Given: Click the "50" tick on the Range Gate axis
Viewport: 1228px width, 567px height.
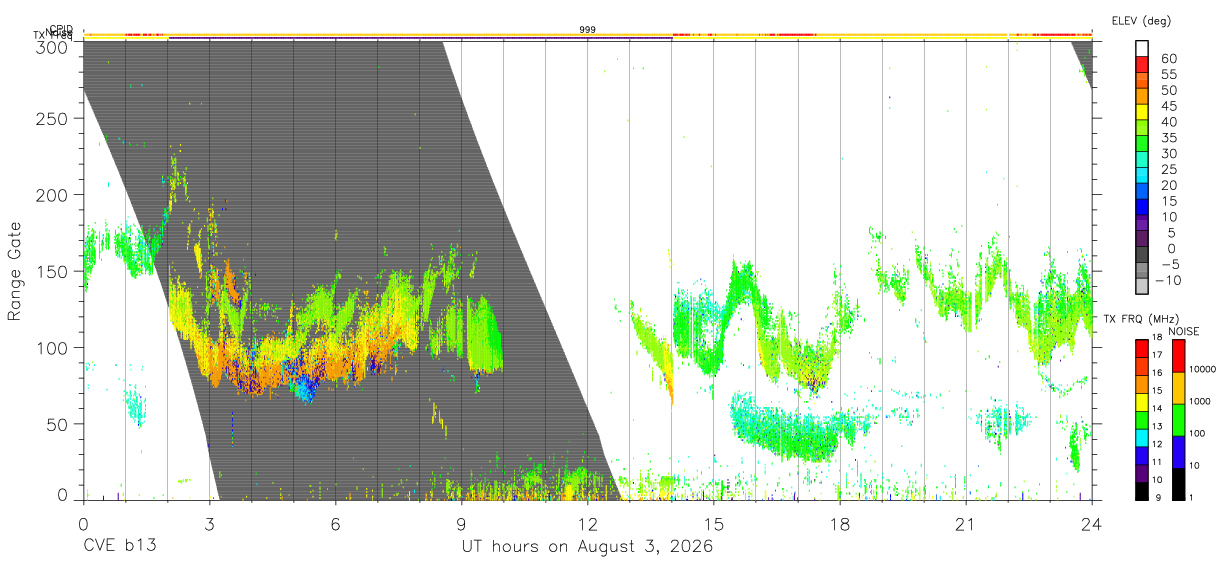Looking at the screenshot, I should 56,424.
